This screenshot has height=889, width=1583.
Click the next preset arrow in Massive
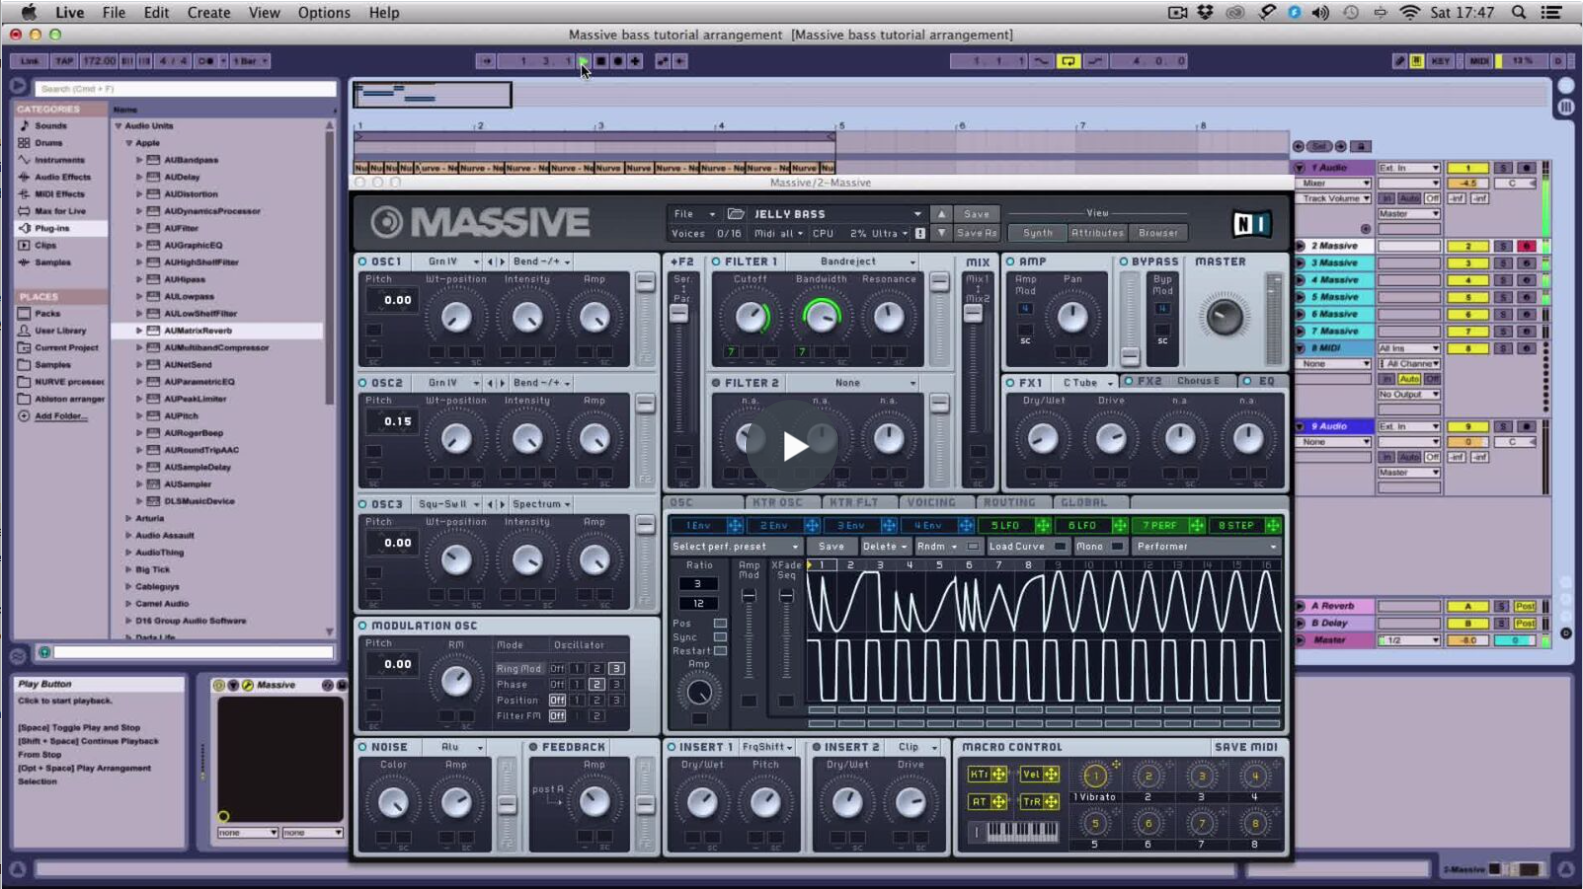point(941,233)
